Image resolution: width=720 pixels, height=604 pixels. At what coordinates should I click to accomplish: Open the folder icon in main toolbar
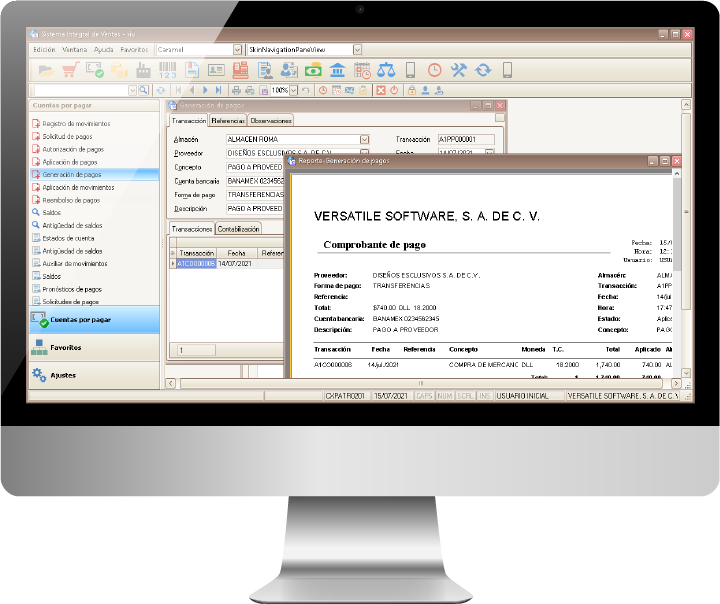coord(46,70)
